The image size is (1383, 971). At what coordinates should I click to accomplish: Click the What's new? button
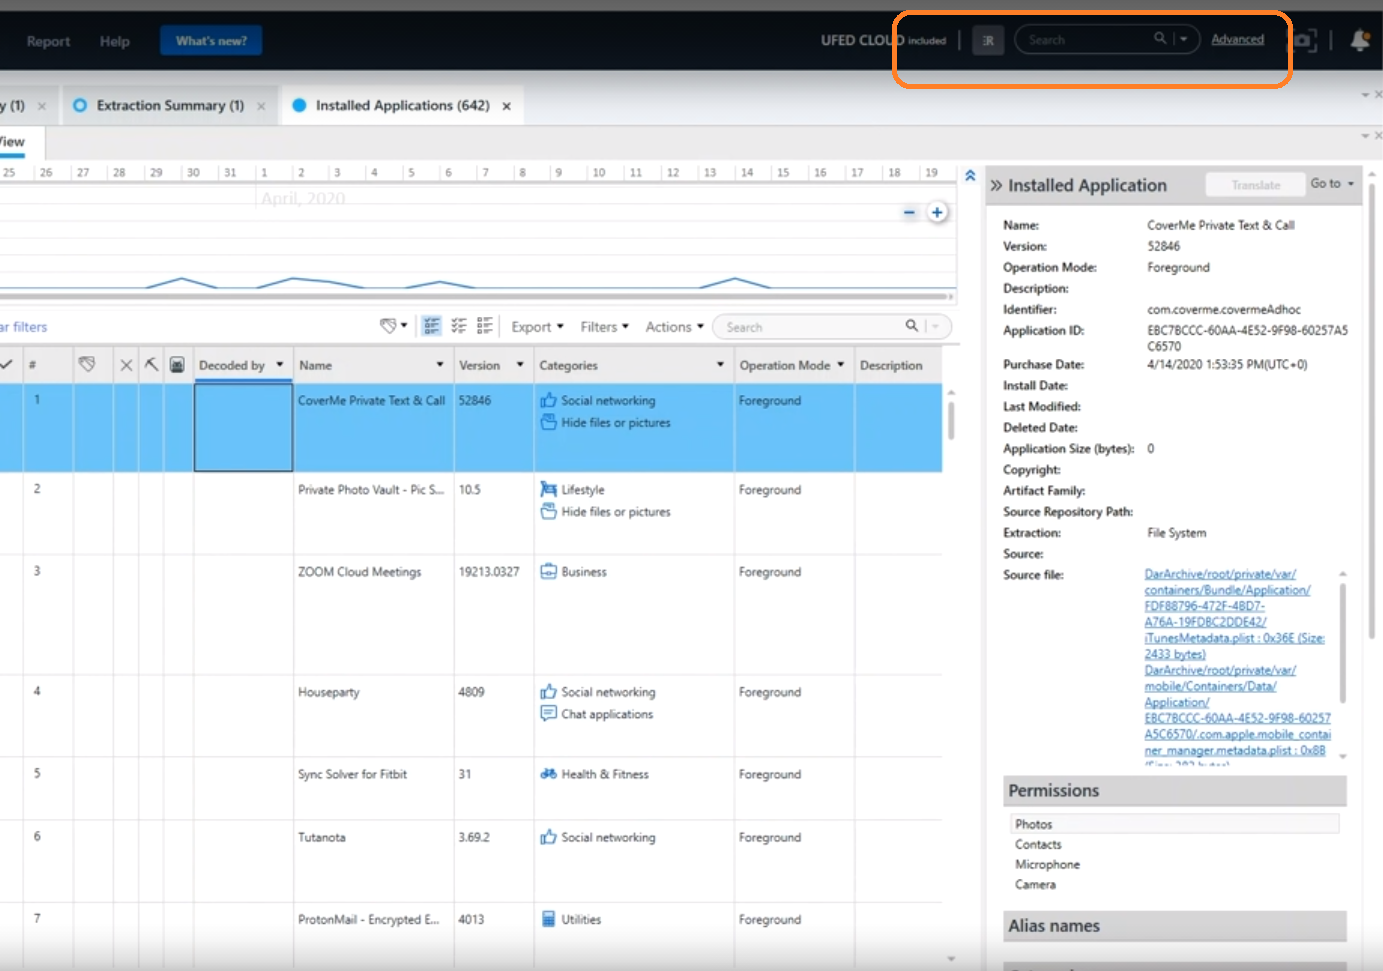pos(210,40)
